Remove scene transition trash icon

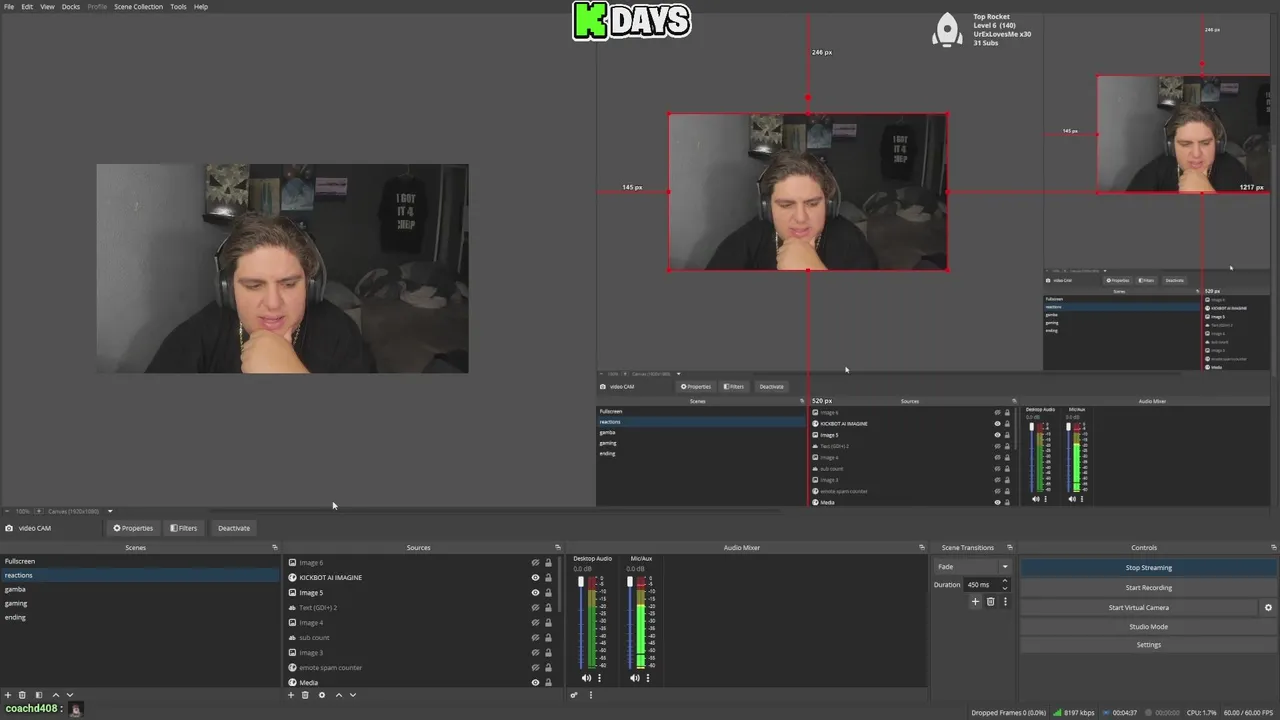point(990,601)
